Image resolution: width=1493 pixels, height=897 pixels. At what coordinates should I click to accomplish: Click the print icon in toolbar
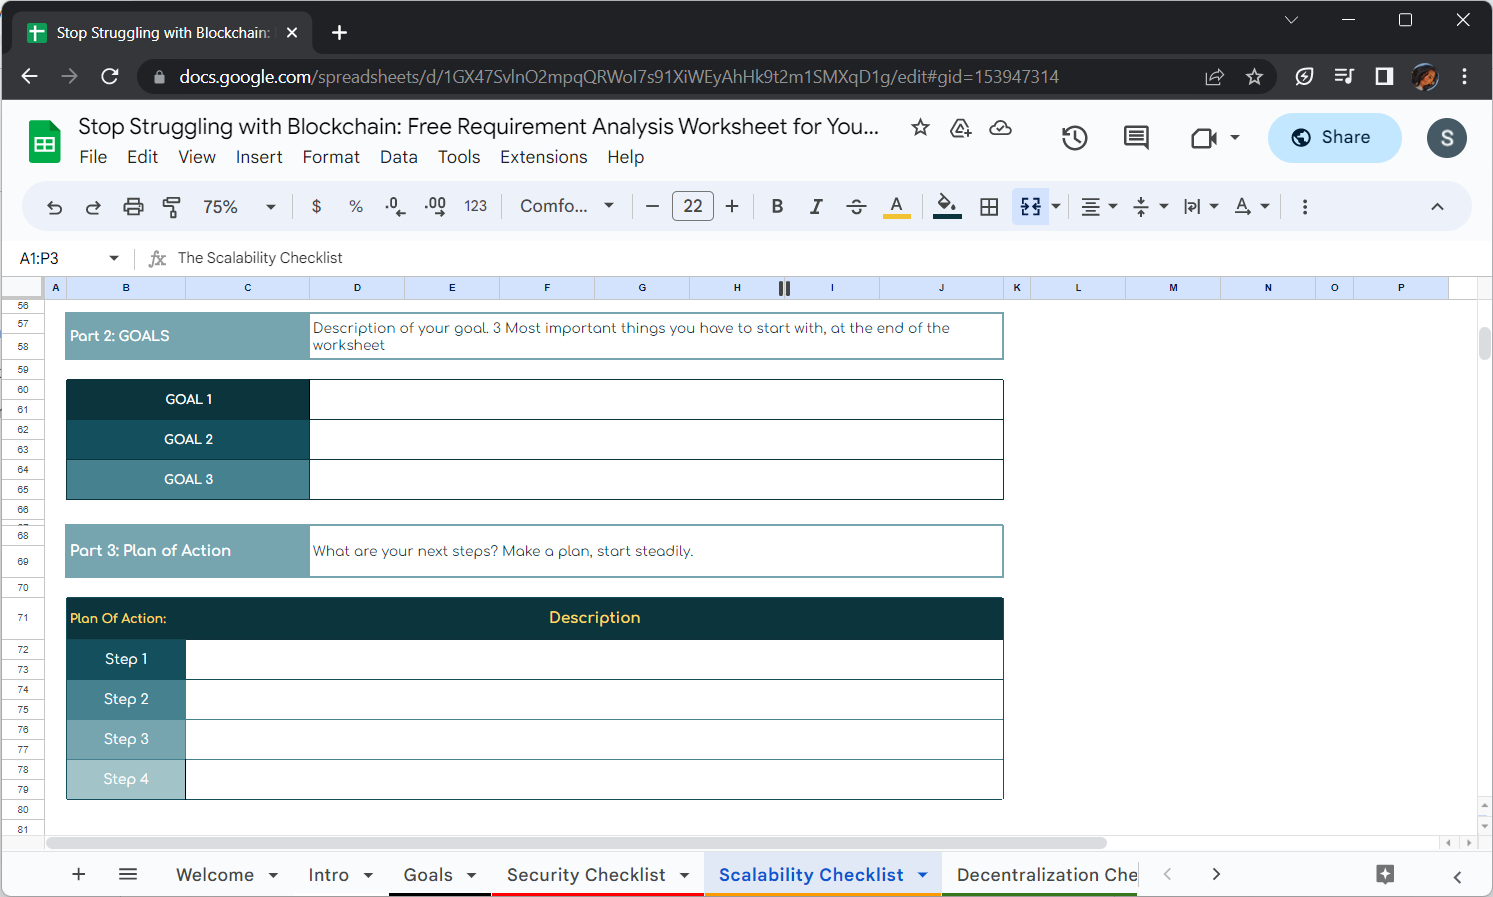[133, 207]
